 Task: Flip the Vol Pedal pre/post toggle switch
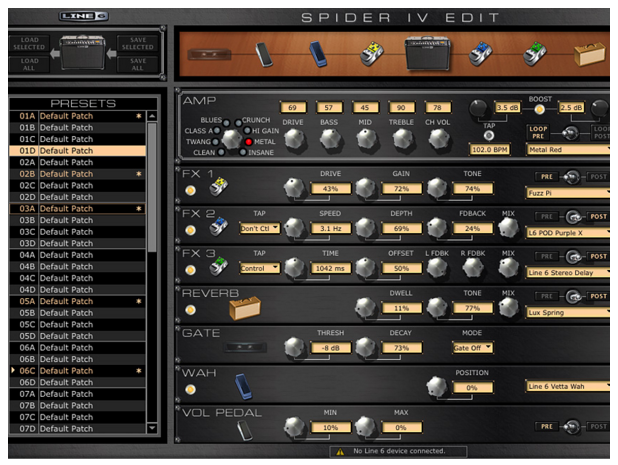572,426
